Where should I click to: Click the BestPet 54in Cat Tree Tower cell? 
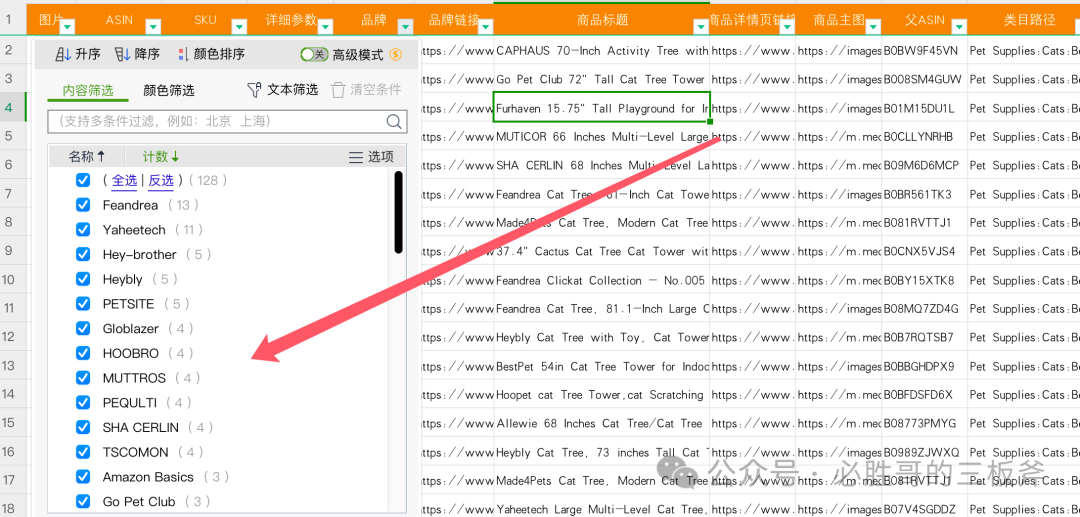click(x=601, y=366)
